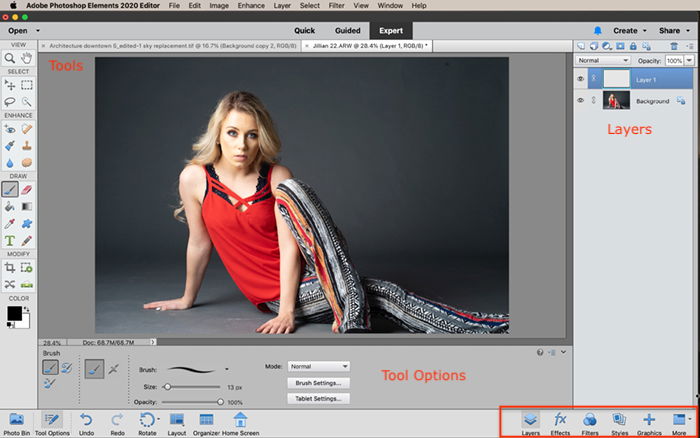700x438 pixels.
Task: Select the Straighten tool
Action: [x=27, y=284]
